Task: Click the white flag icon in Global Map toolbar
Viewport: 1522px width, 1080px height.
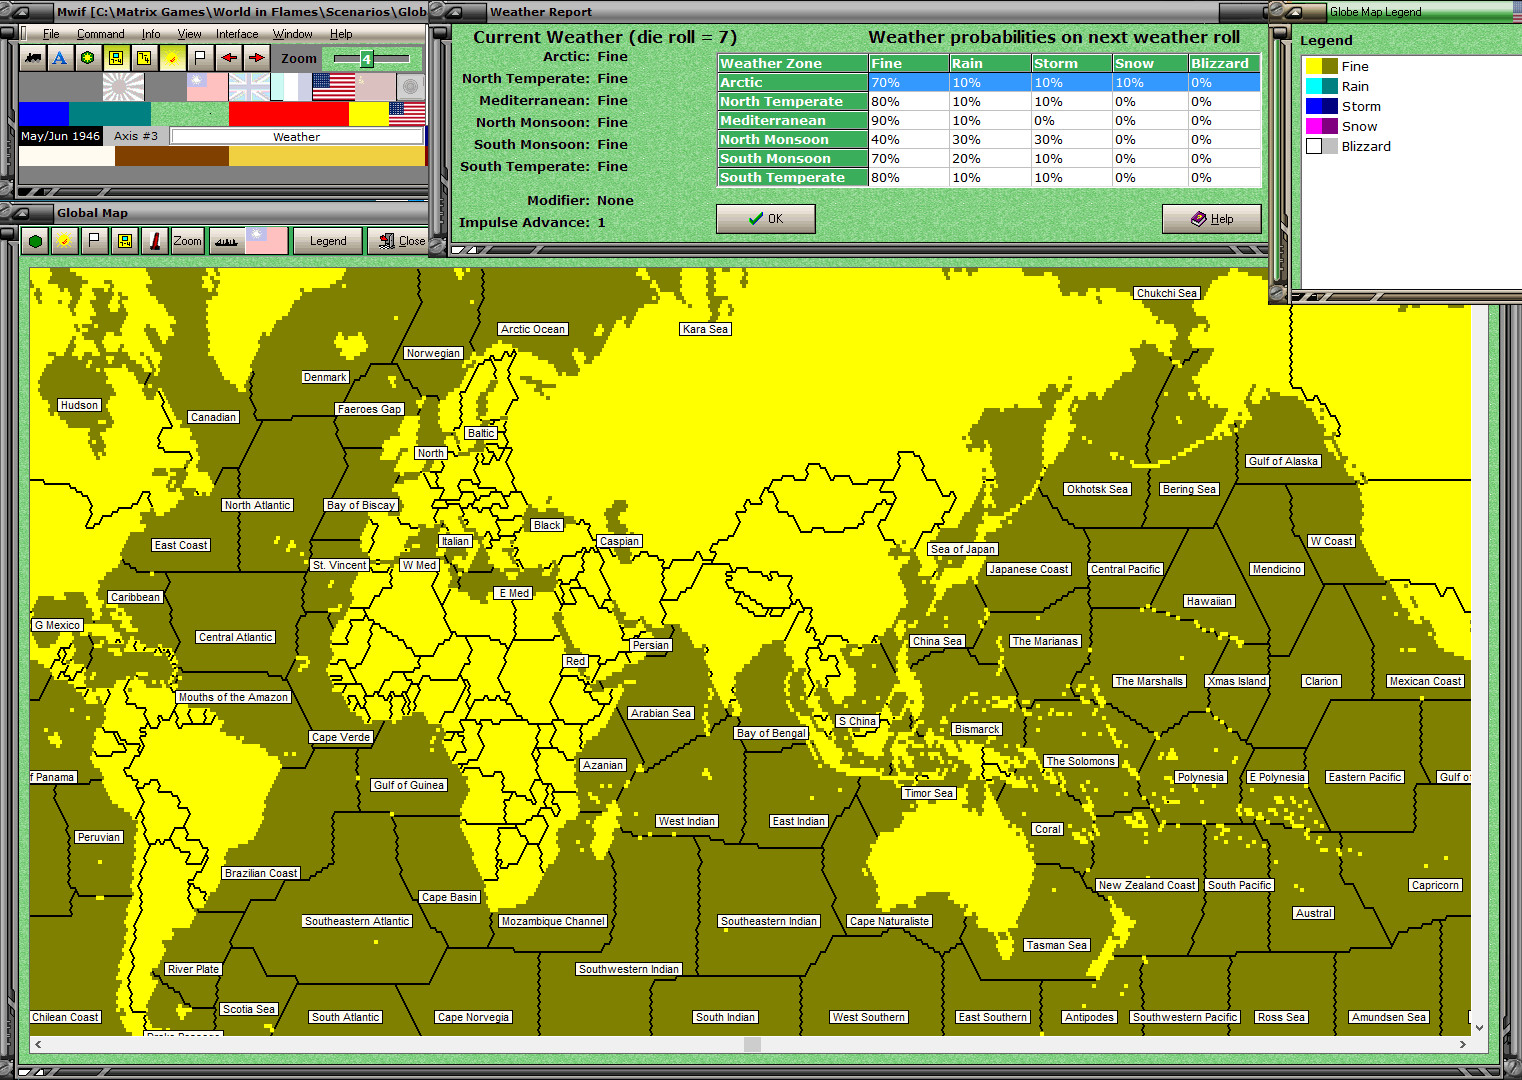Action: coord(94,241)
